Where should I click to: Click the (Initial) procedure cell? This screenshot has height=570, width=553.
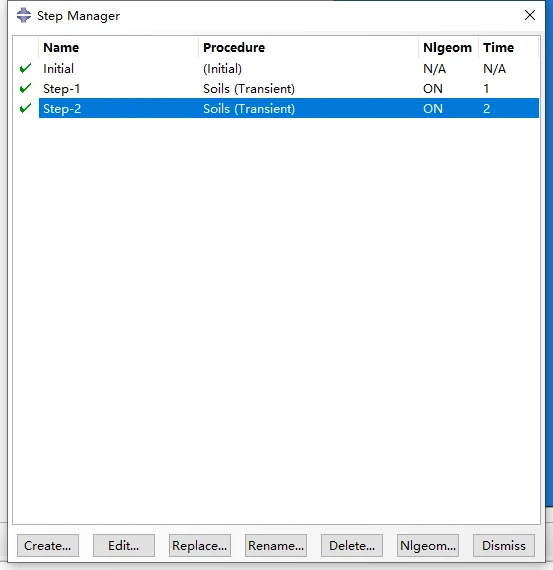point(222,69)
